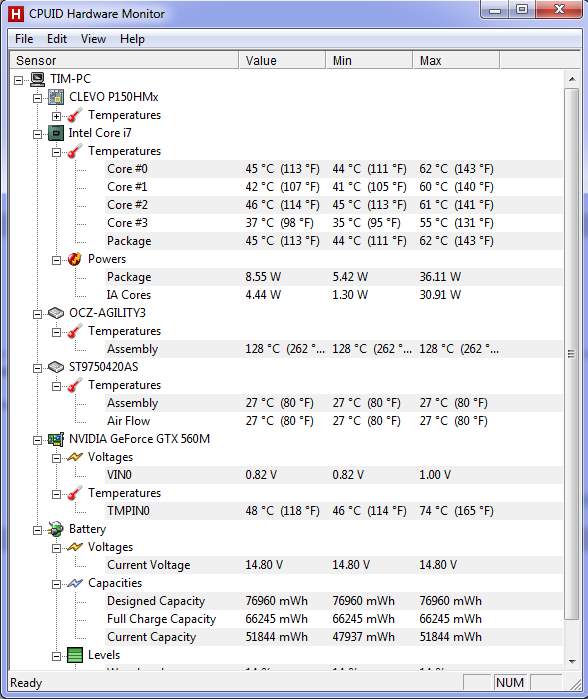Open the Edit menu
The width and height of the screenshot is (588, 699).
[57, 39]
